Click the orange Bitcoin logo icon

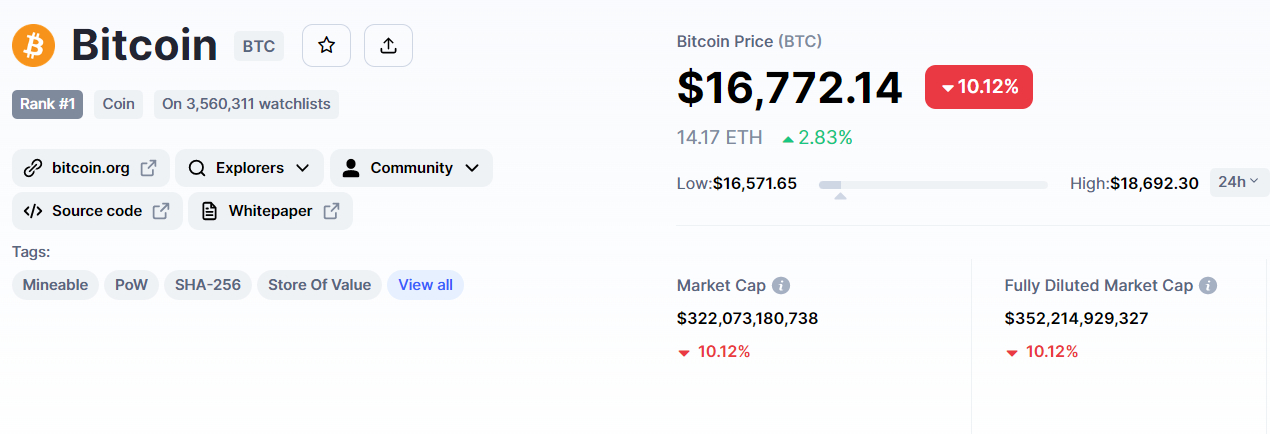33,45
